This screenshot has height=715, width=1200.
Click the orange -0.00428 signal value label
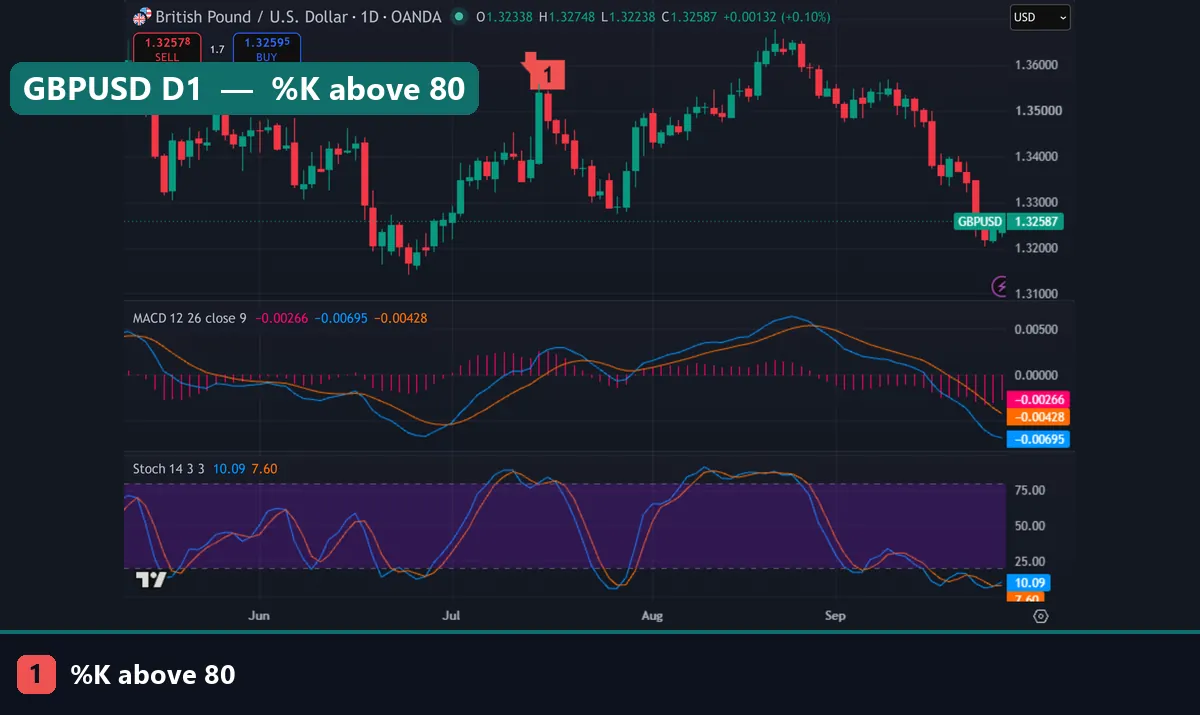coord(1040,417)
